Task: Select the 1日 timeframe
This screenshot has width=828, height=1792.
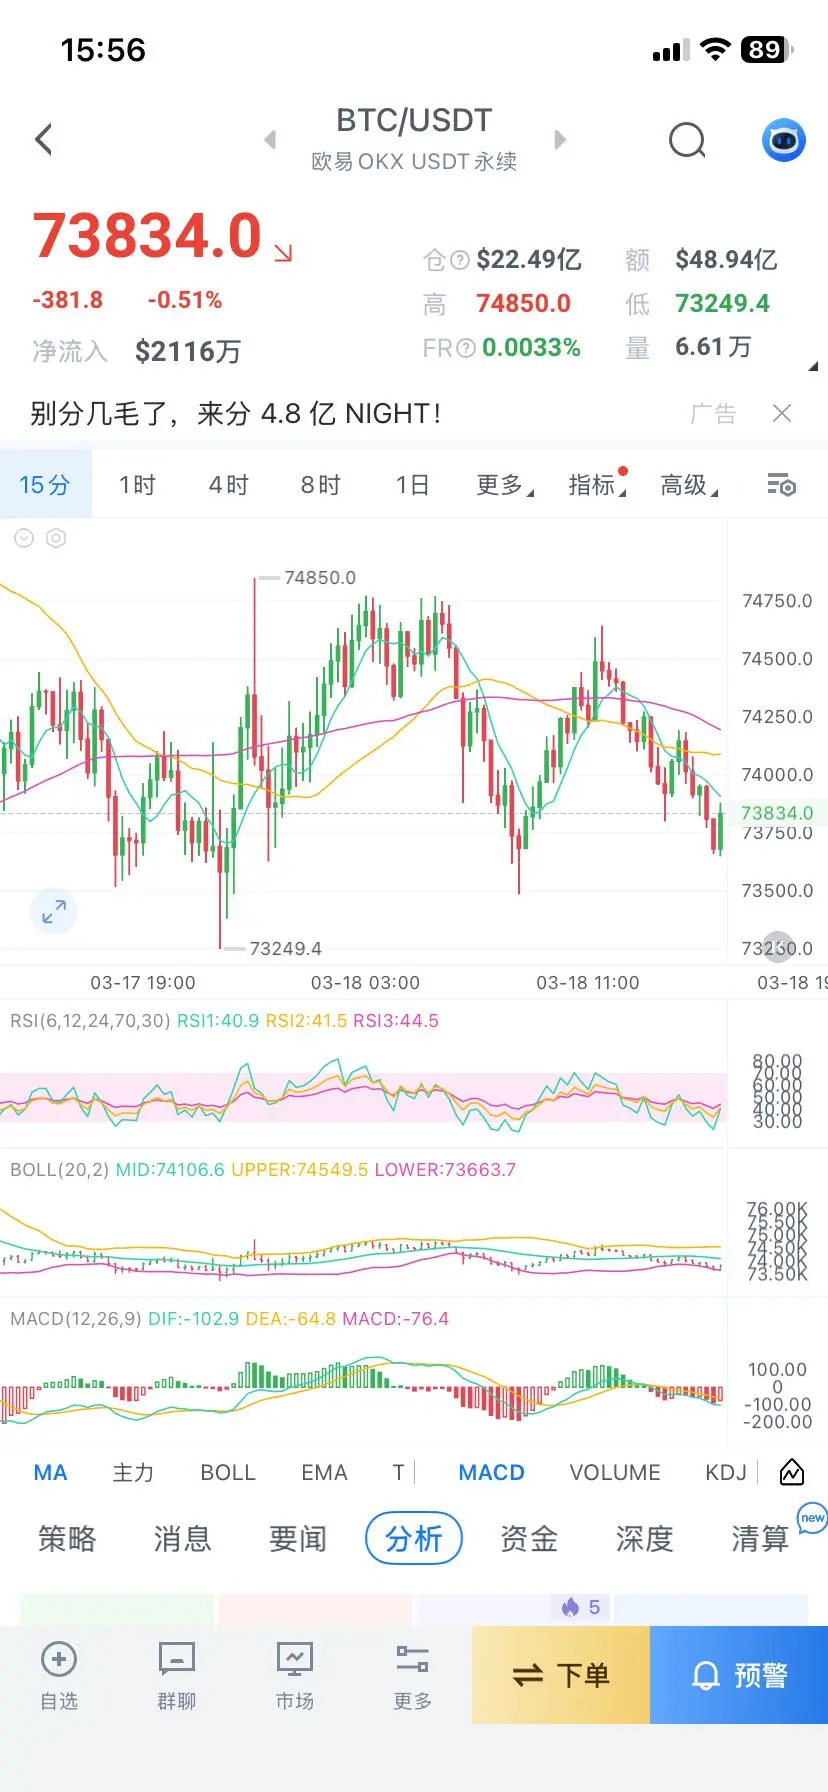Action: click(412, 485)
